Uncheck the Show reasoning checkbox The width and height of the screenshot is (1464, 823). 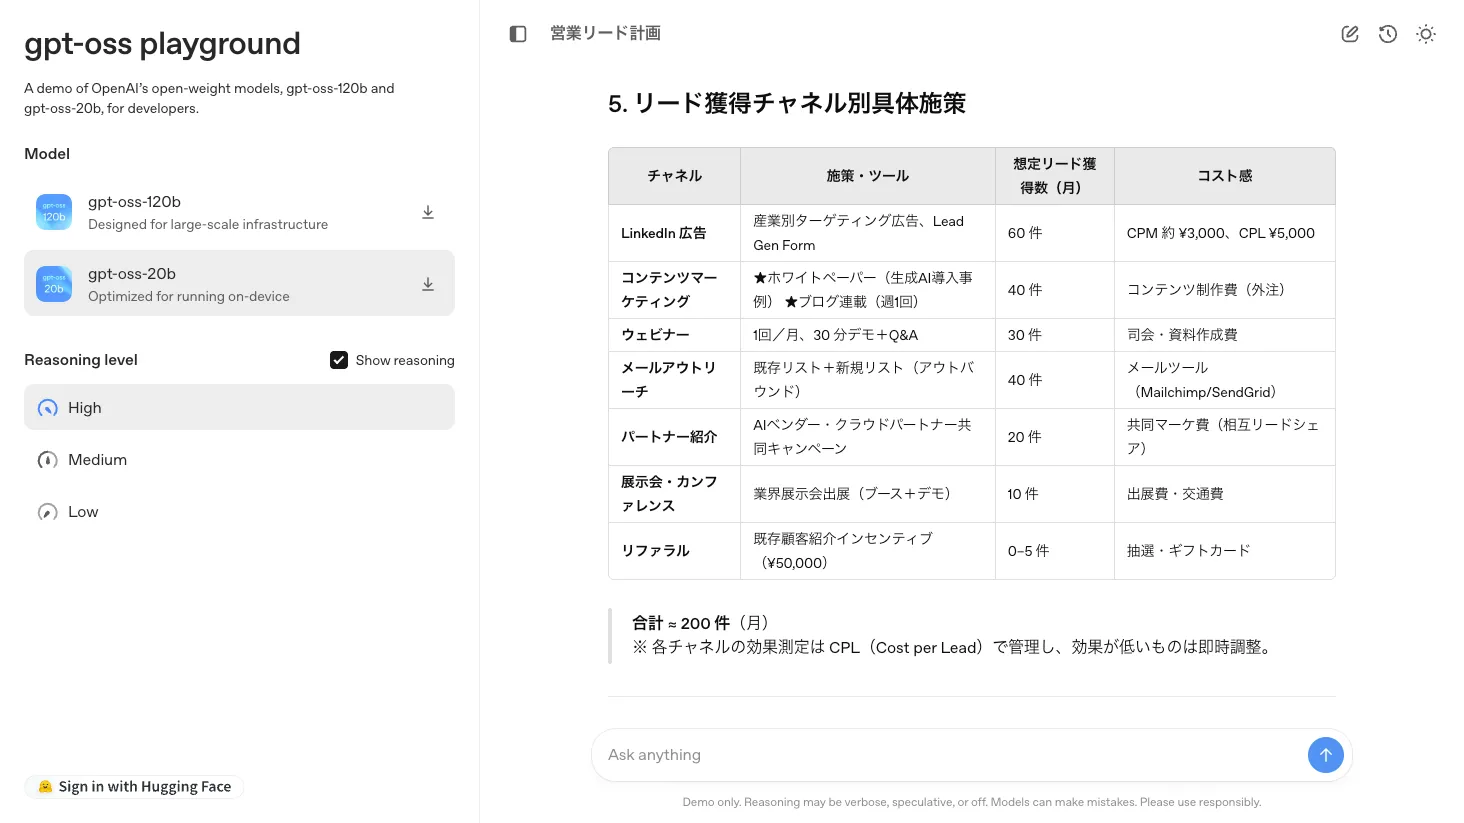click(x=339, y=360)
